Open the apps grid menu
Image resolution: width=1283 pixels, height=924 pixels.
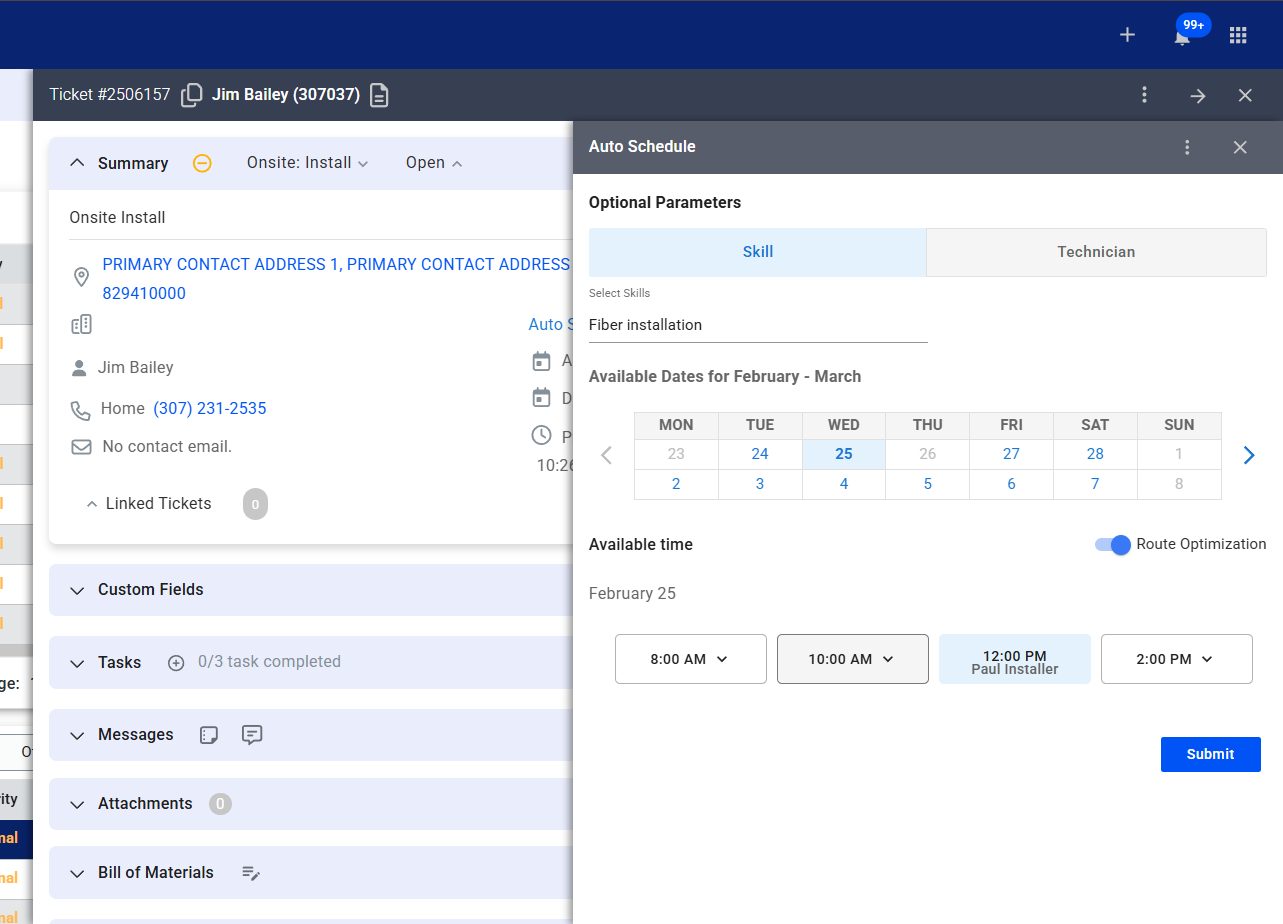tap(1238, 35)
